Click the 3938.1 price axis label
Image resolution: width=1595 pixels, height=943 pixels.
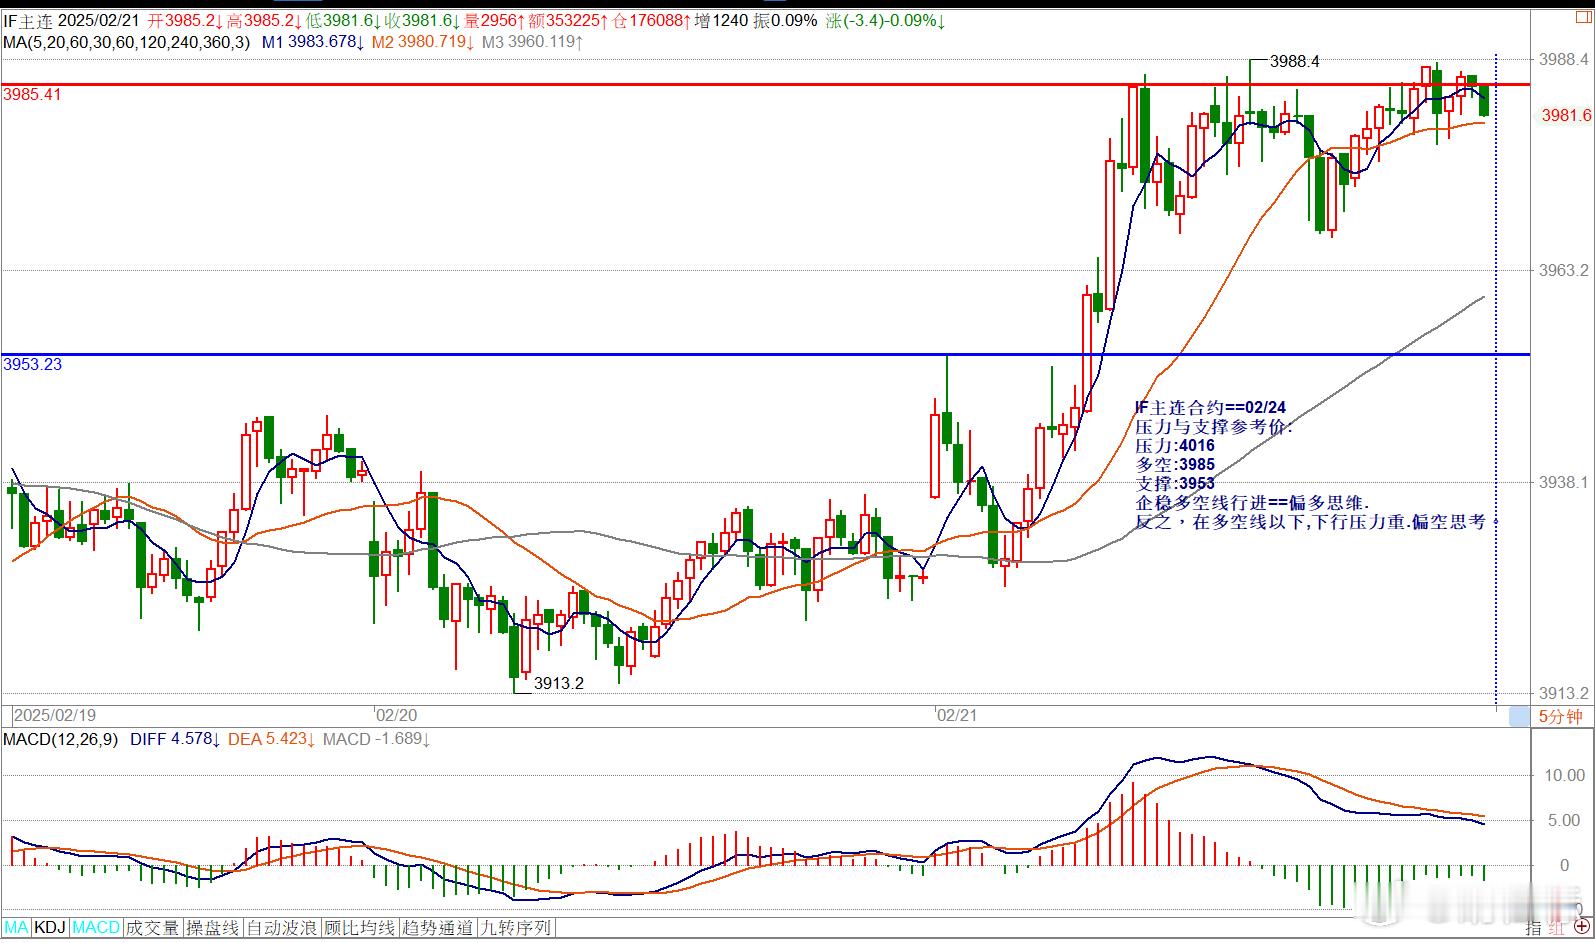(1564, 482)
